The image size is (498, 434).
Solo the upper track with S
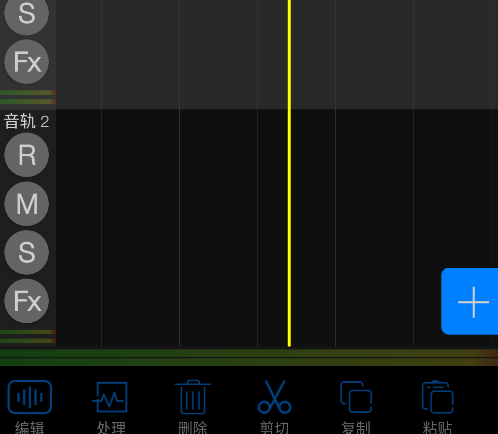click(27, 13)
